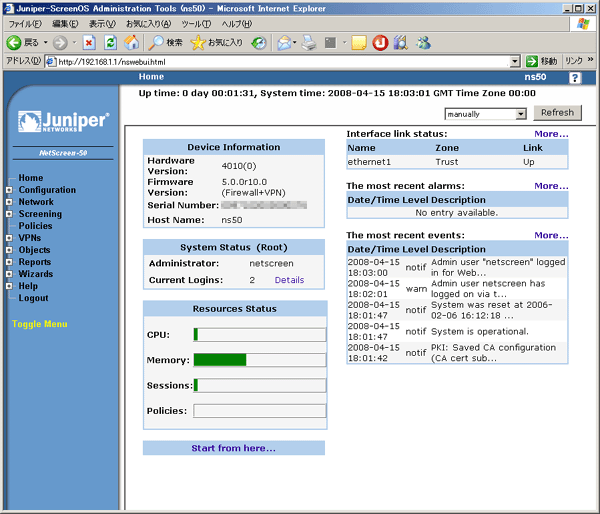Click the CPU usage bar
The height and width of the screenshot is (514, 600).
pos(260,335)
